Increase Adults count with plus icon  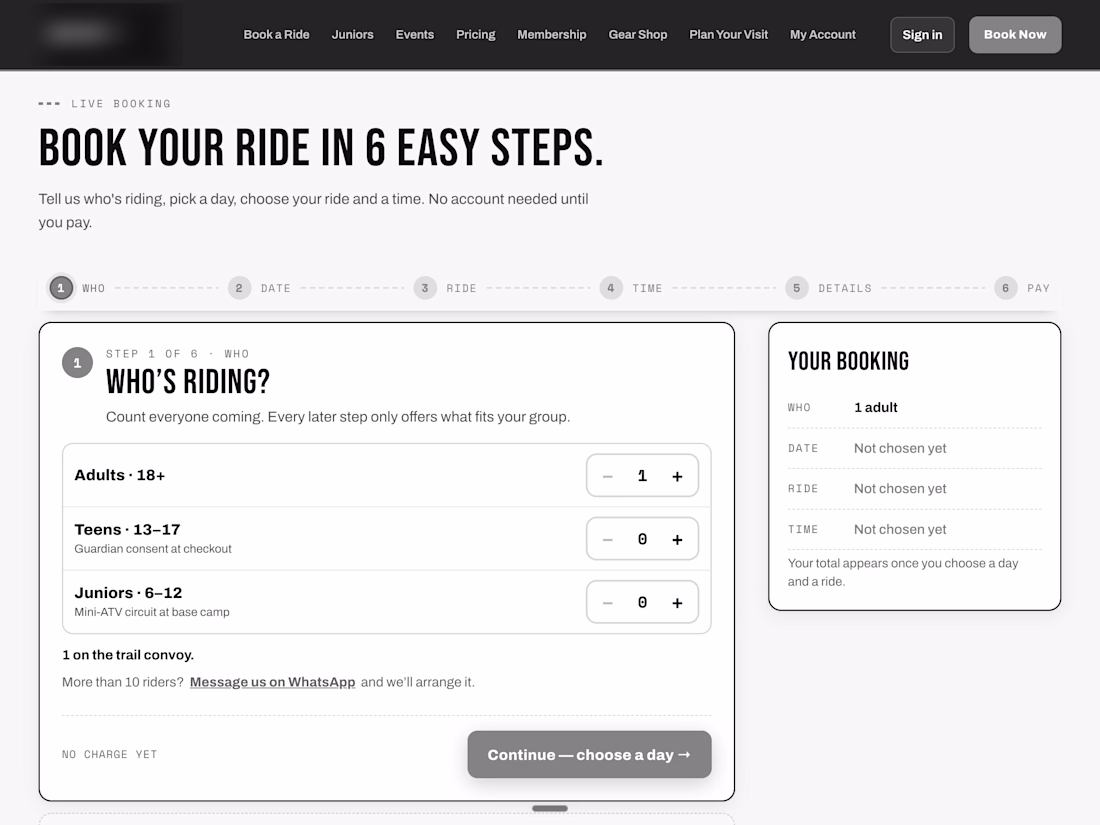point(677,476)
